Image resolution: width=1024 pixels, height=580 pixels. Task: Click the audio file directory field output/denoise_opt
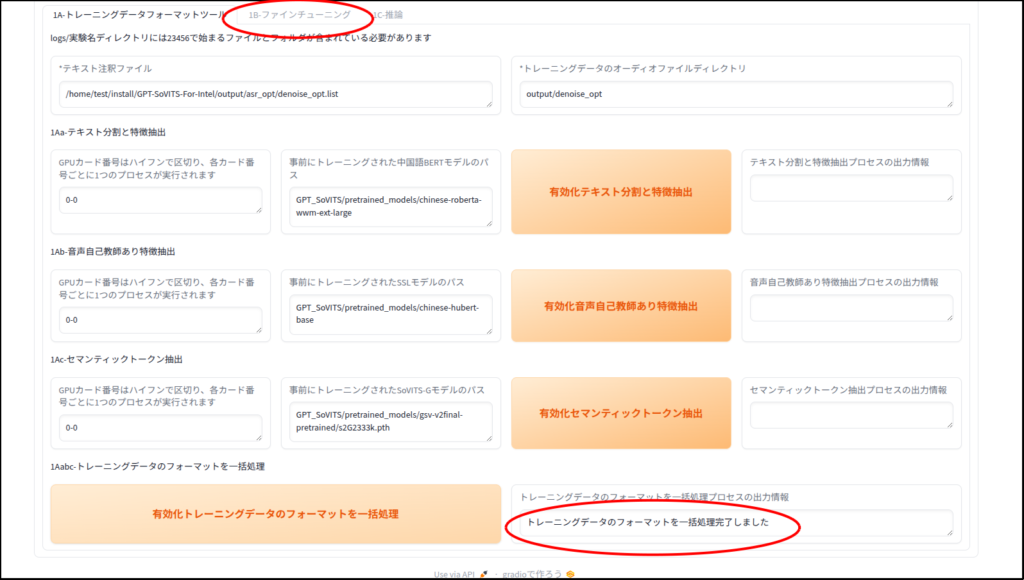pyautogui.click(x=735, y=94)
